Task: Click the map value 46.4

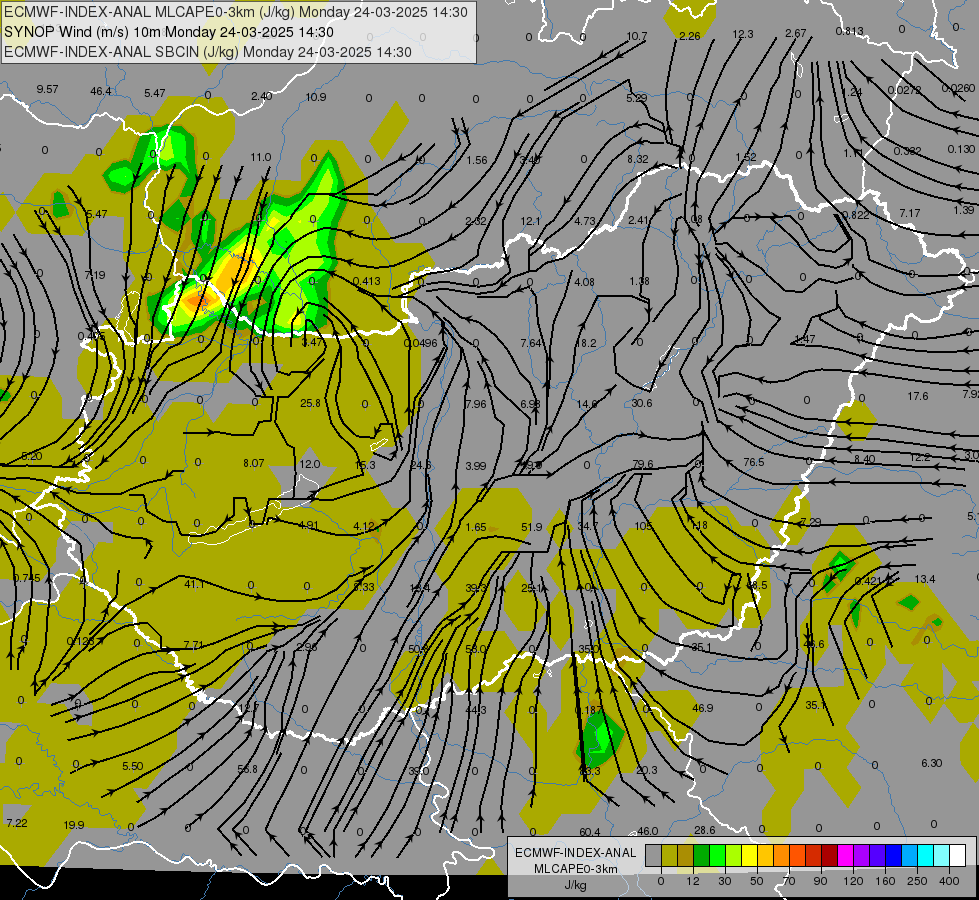Action: click(x=101, y=91)
